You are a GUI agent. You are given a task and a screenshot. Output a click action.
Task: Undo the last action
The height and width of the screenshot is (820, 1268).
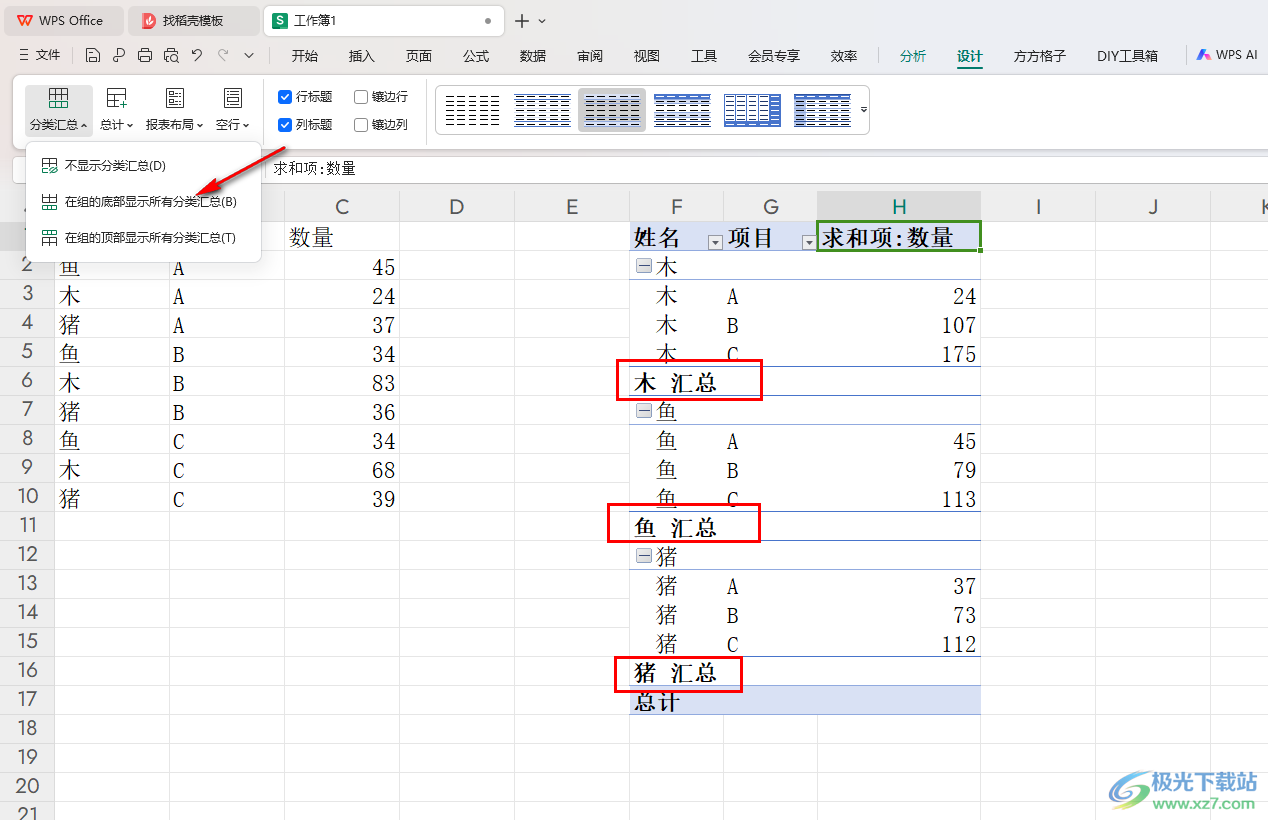197,56
